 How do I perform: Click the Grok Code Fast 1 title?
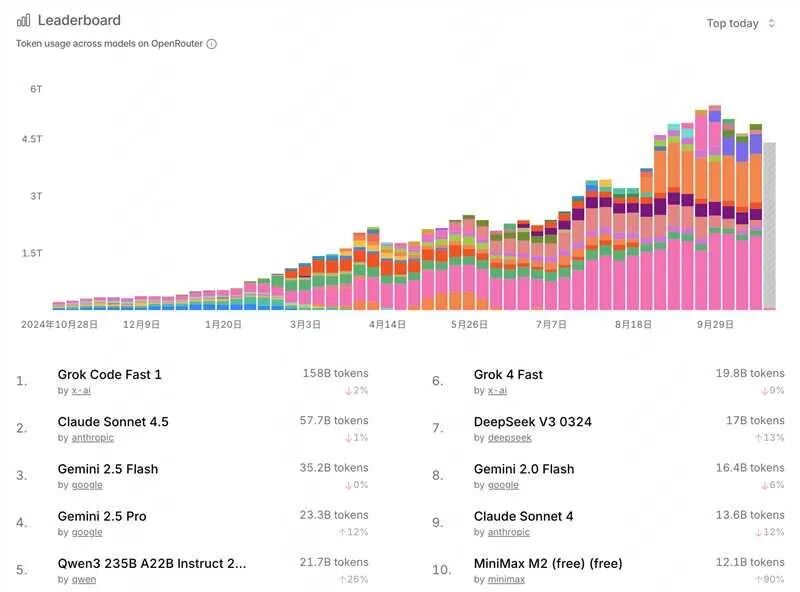[x=109, y=375]
